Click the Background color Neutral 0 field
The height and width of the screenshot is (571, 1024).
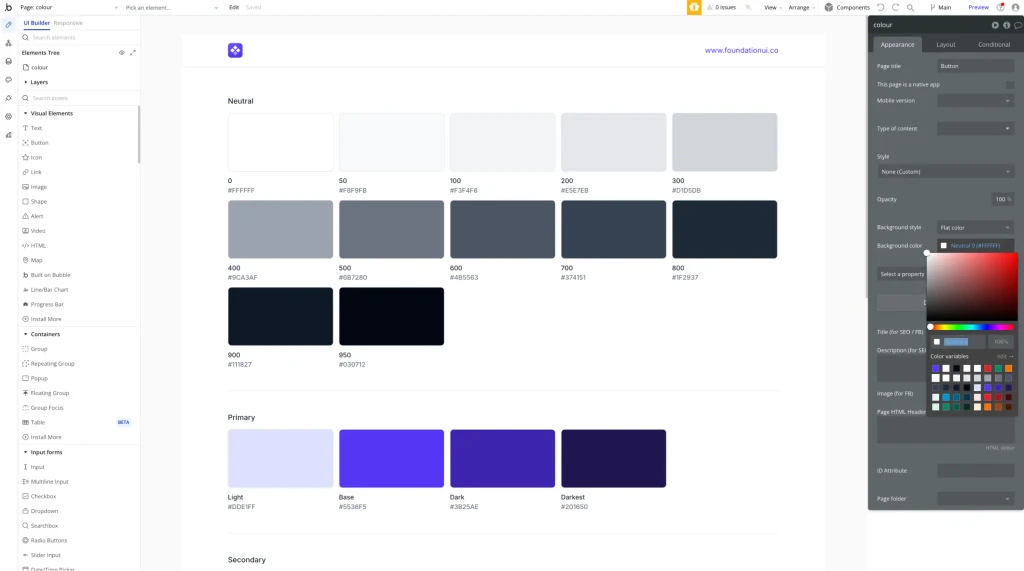(975, 246)
